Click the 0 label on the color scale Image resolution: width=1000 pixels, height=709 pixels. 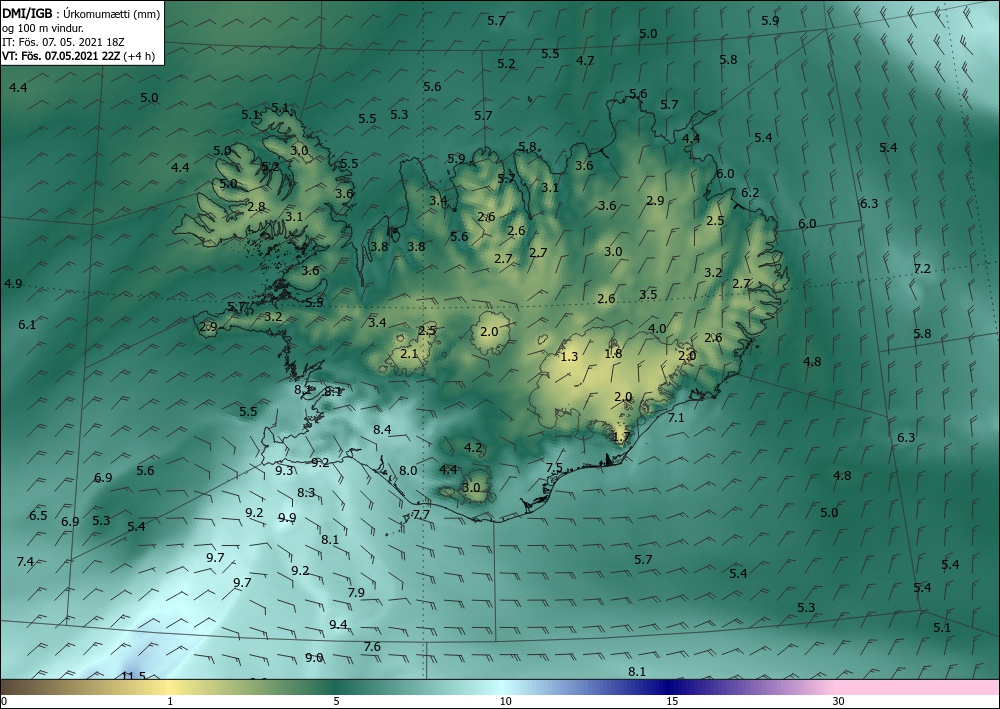(4, 701)
